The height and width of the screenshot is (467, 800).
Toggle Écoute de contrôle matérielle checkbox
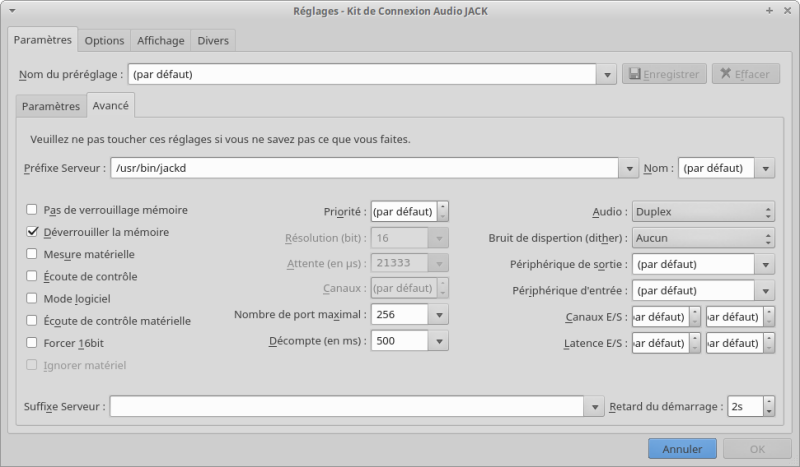[x=32, y=321]
